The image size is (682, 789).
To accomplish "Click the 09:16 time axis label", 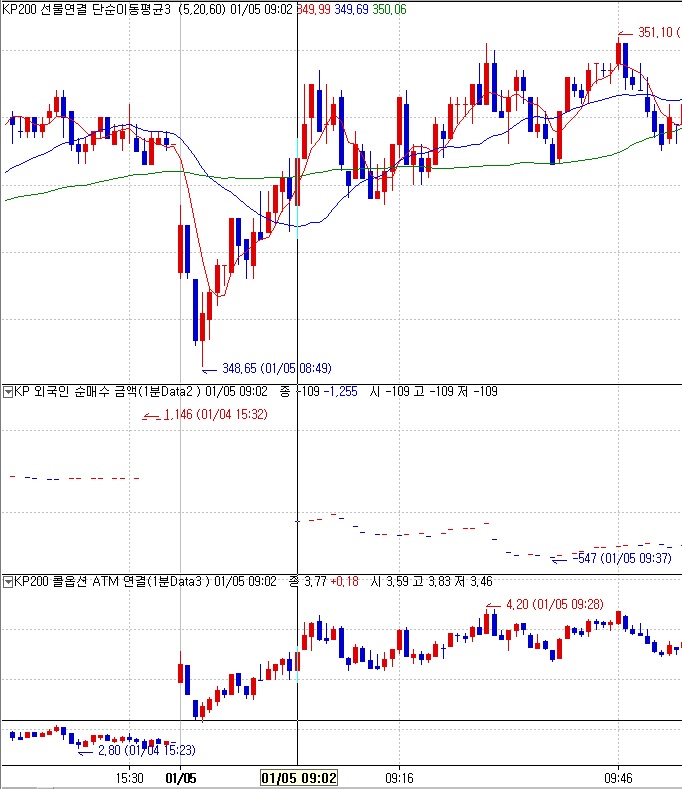I will click(x=399, y=777).
